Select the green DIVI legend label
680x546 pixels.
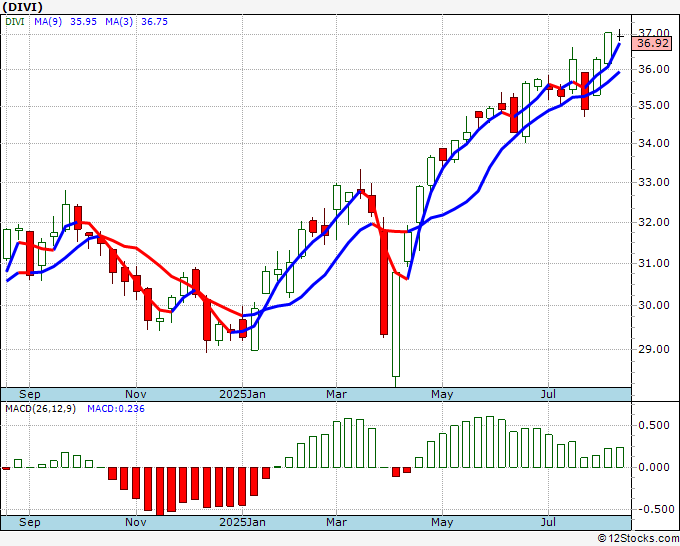15,21
